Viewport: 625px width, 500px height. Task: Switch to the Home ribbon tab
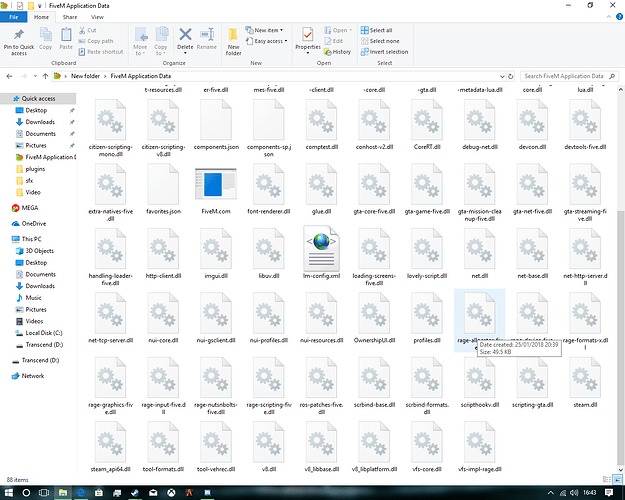coord(41,17)
